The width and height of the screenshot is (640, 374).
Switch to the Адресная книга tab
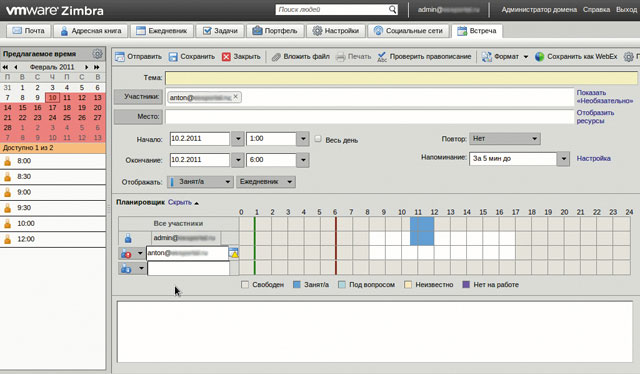91,31
